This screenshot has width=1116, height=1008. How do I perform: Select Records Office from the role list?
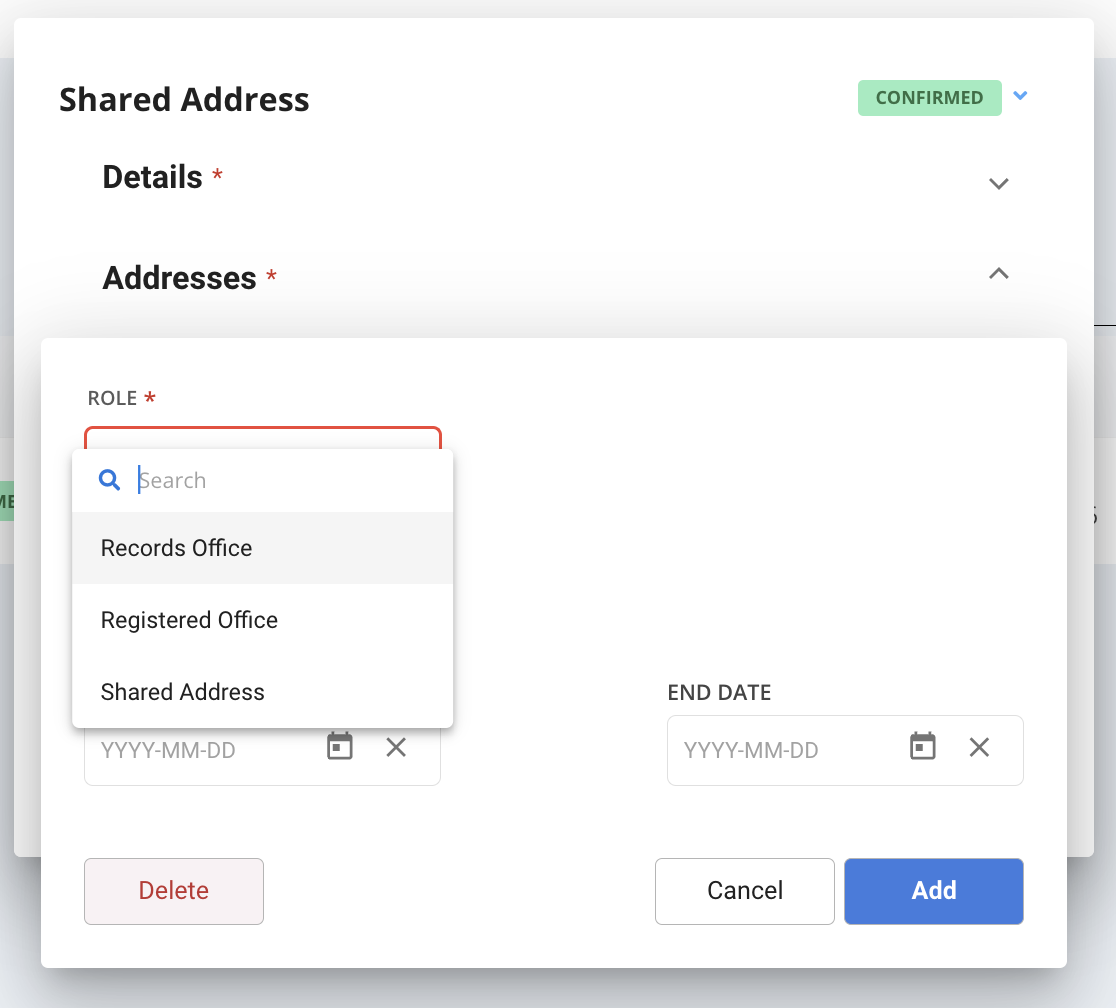[176, 548]
